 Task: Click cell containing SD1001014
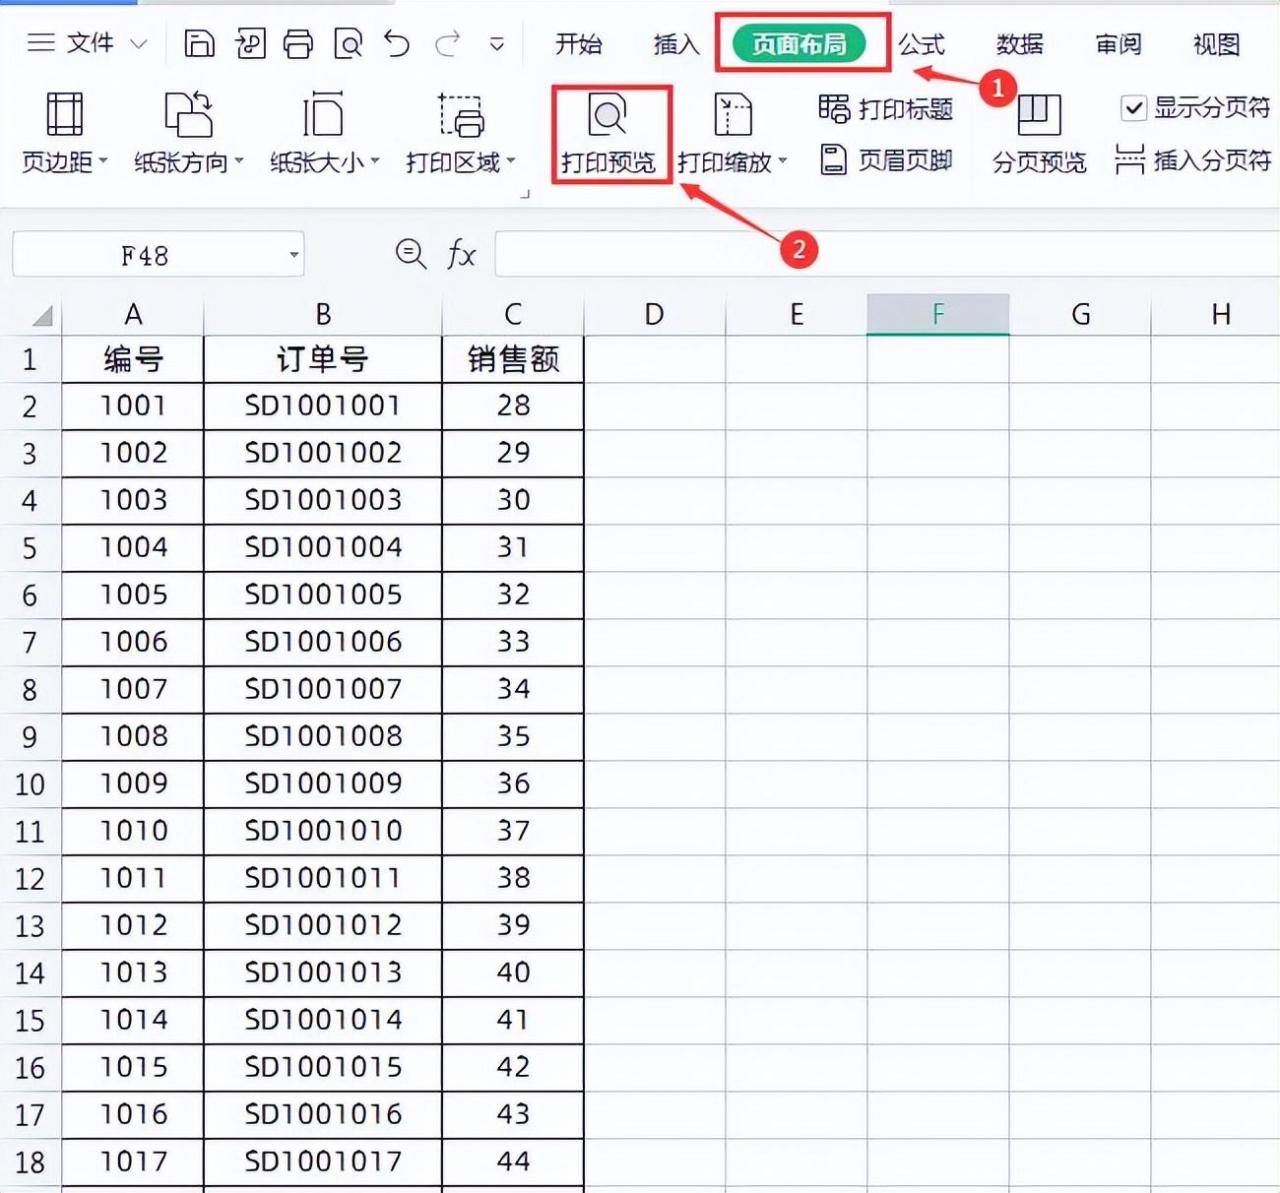point(323,1020)
